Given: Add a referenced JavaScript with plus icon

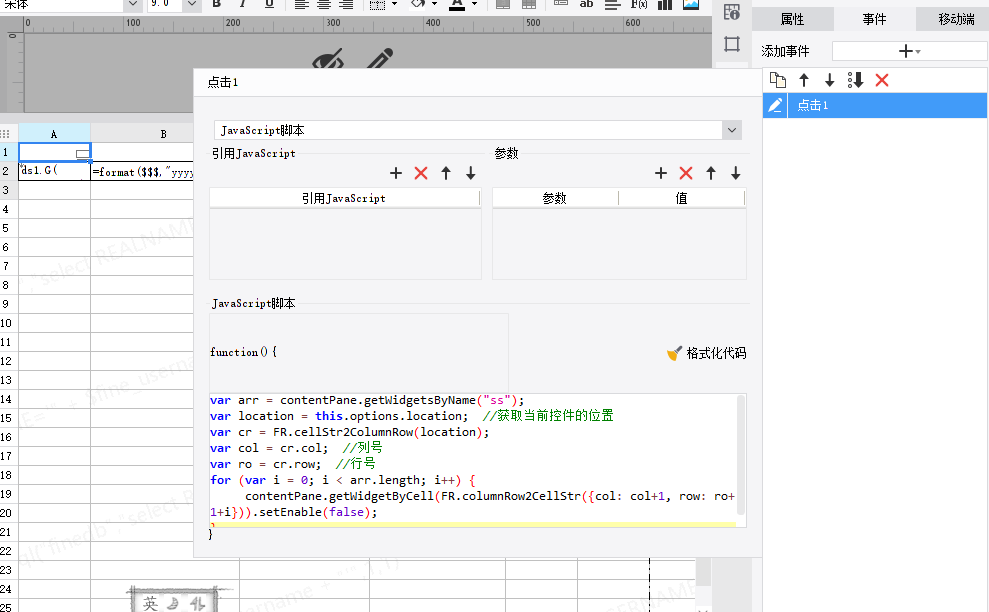Looking at the screenshot, I should click(395, 173).
